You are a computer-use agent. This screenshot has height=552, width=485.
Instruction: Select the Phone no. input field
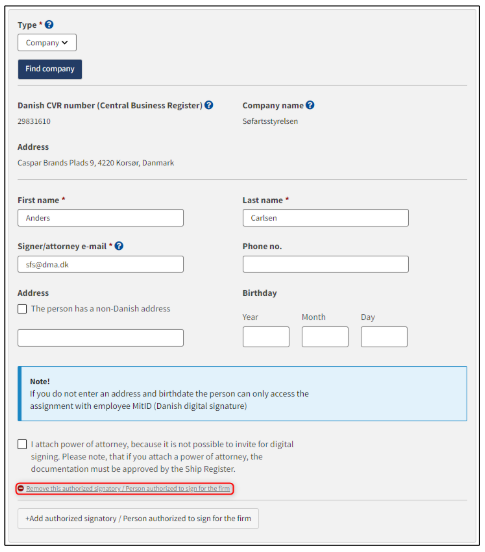[x=326, y=264]
